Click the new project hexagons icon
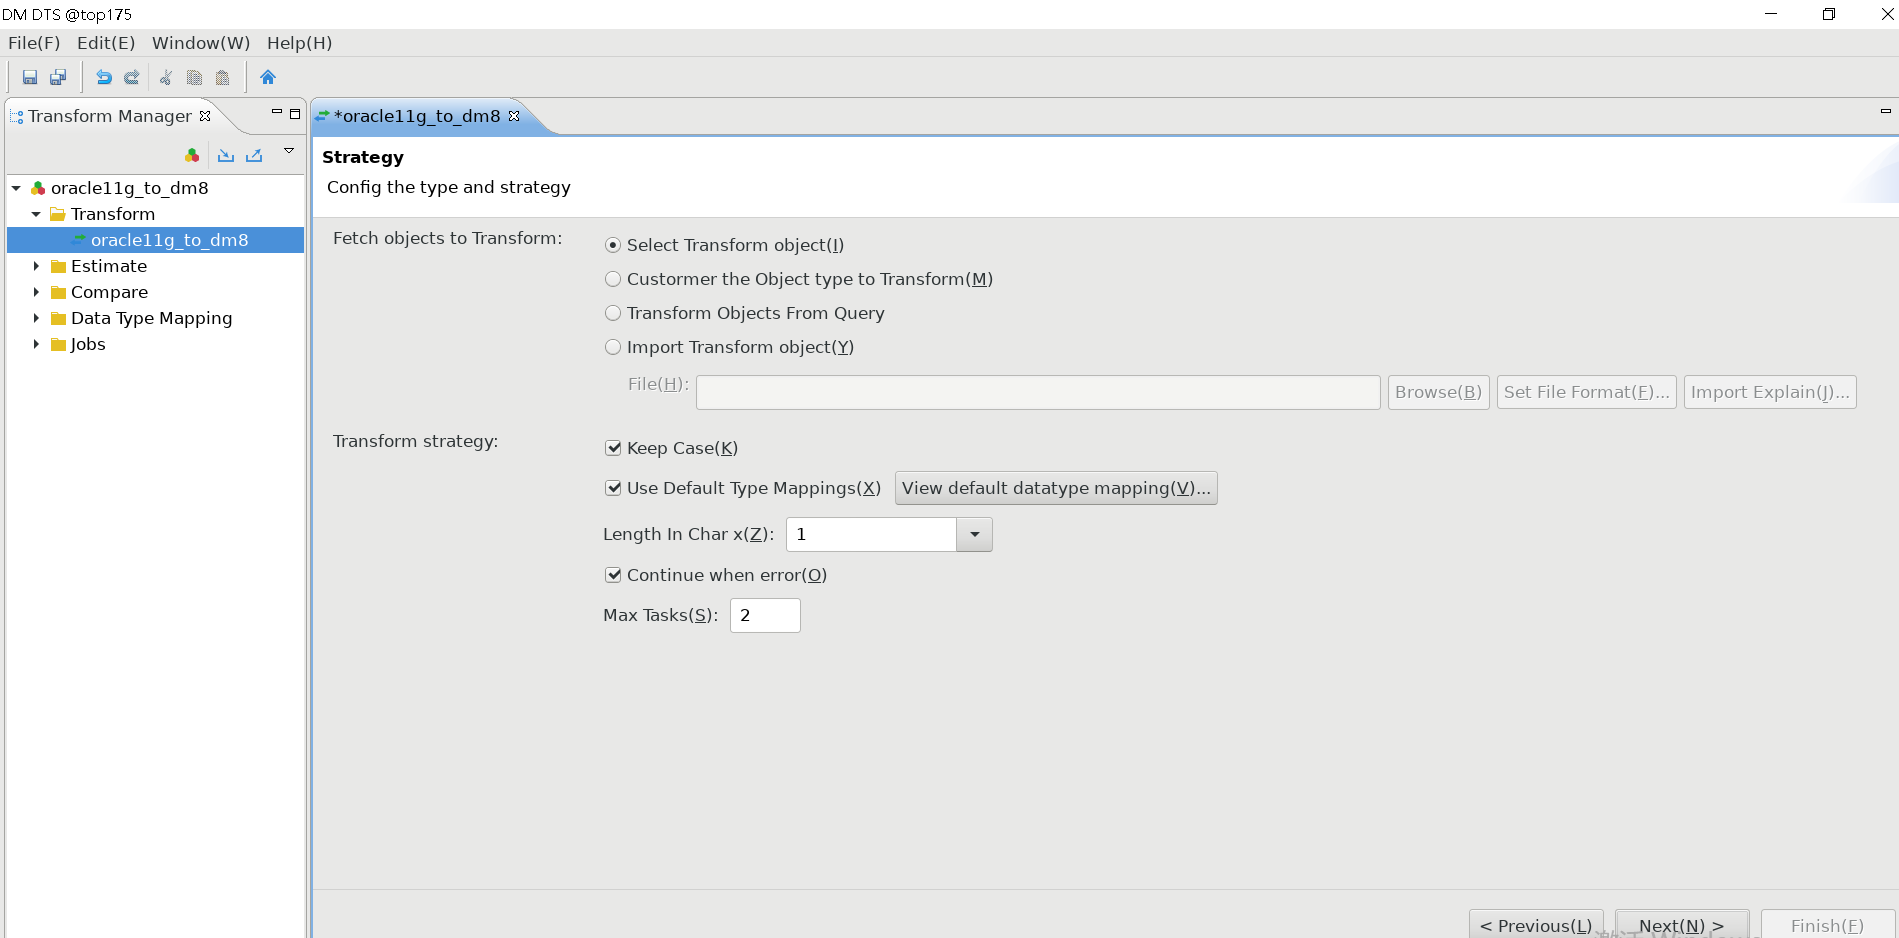This screenshot has height=938, width=1899. coord(192,155)
